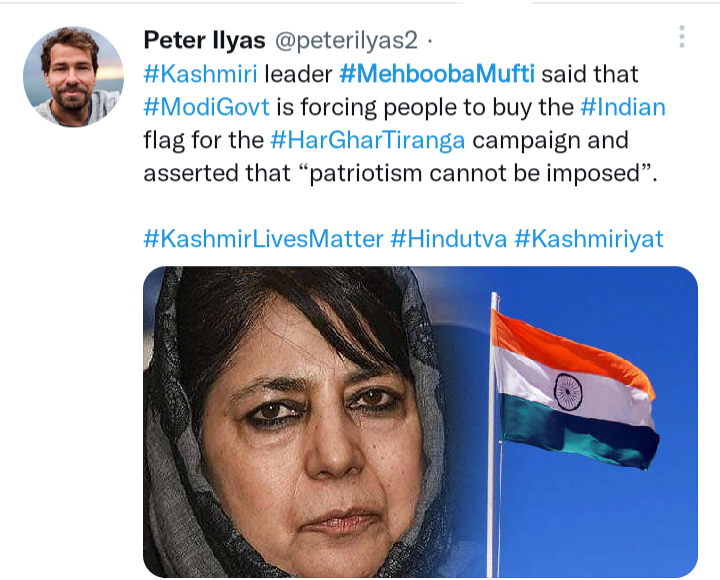Viewport: 720px width, 580px height.
Task: Open the three-dot more options menu
Action: (x=681, y=36)
